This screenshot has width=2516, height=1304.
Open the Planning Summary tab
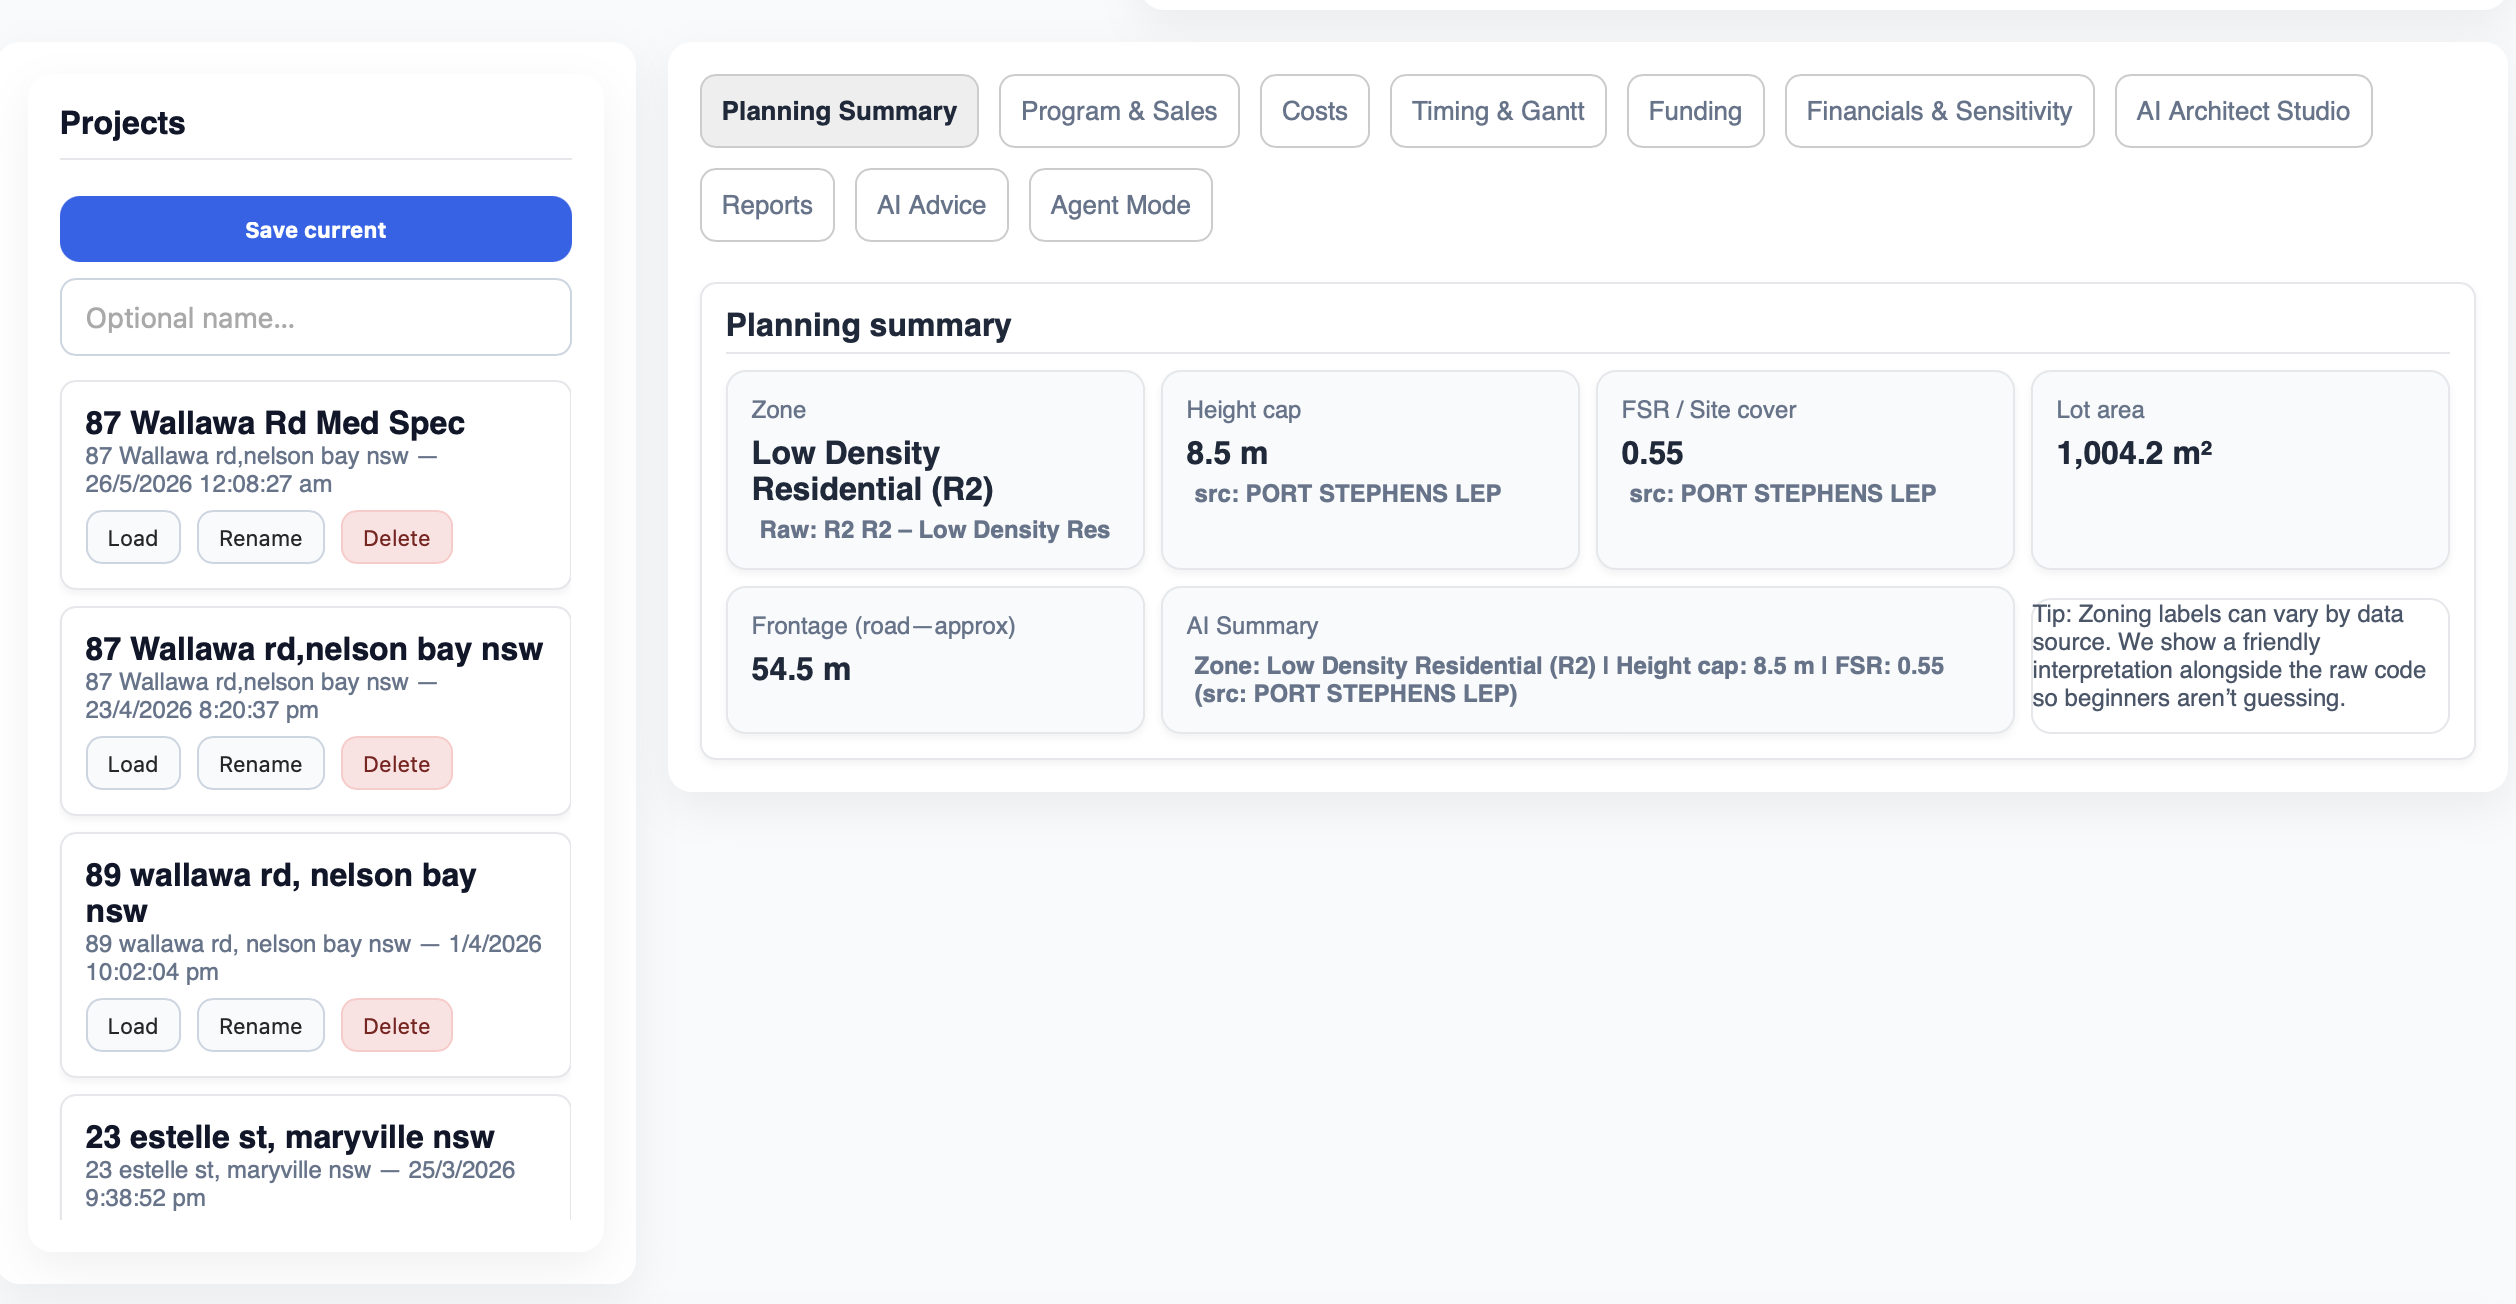(x=839, y=111)
